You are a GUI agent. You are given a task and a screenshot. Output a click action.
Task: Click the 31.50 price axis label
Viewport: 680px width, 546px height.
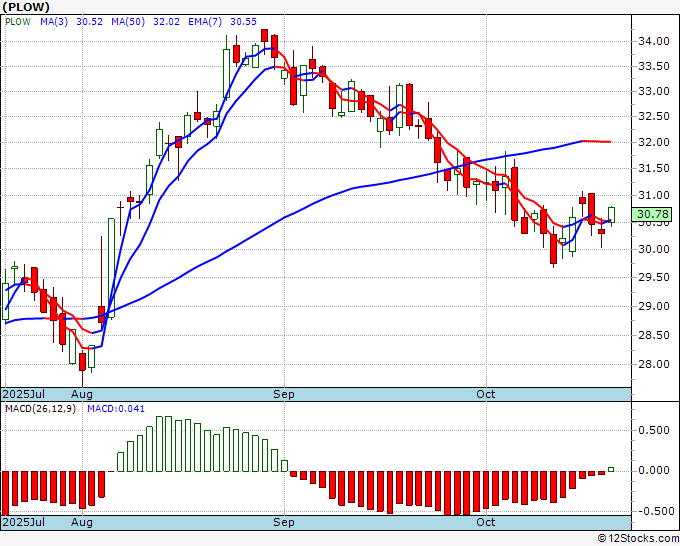(x=654, y=168)
